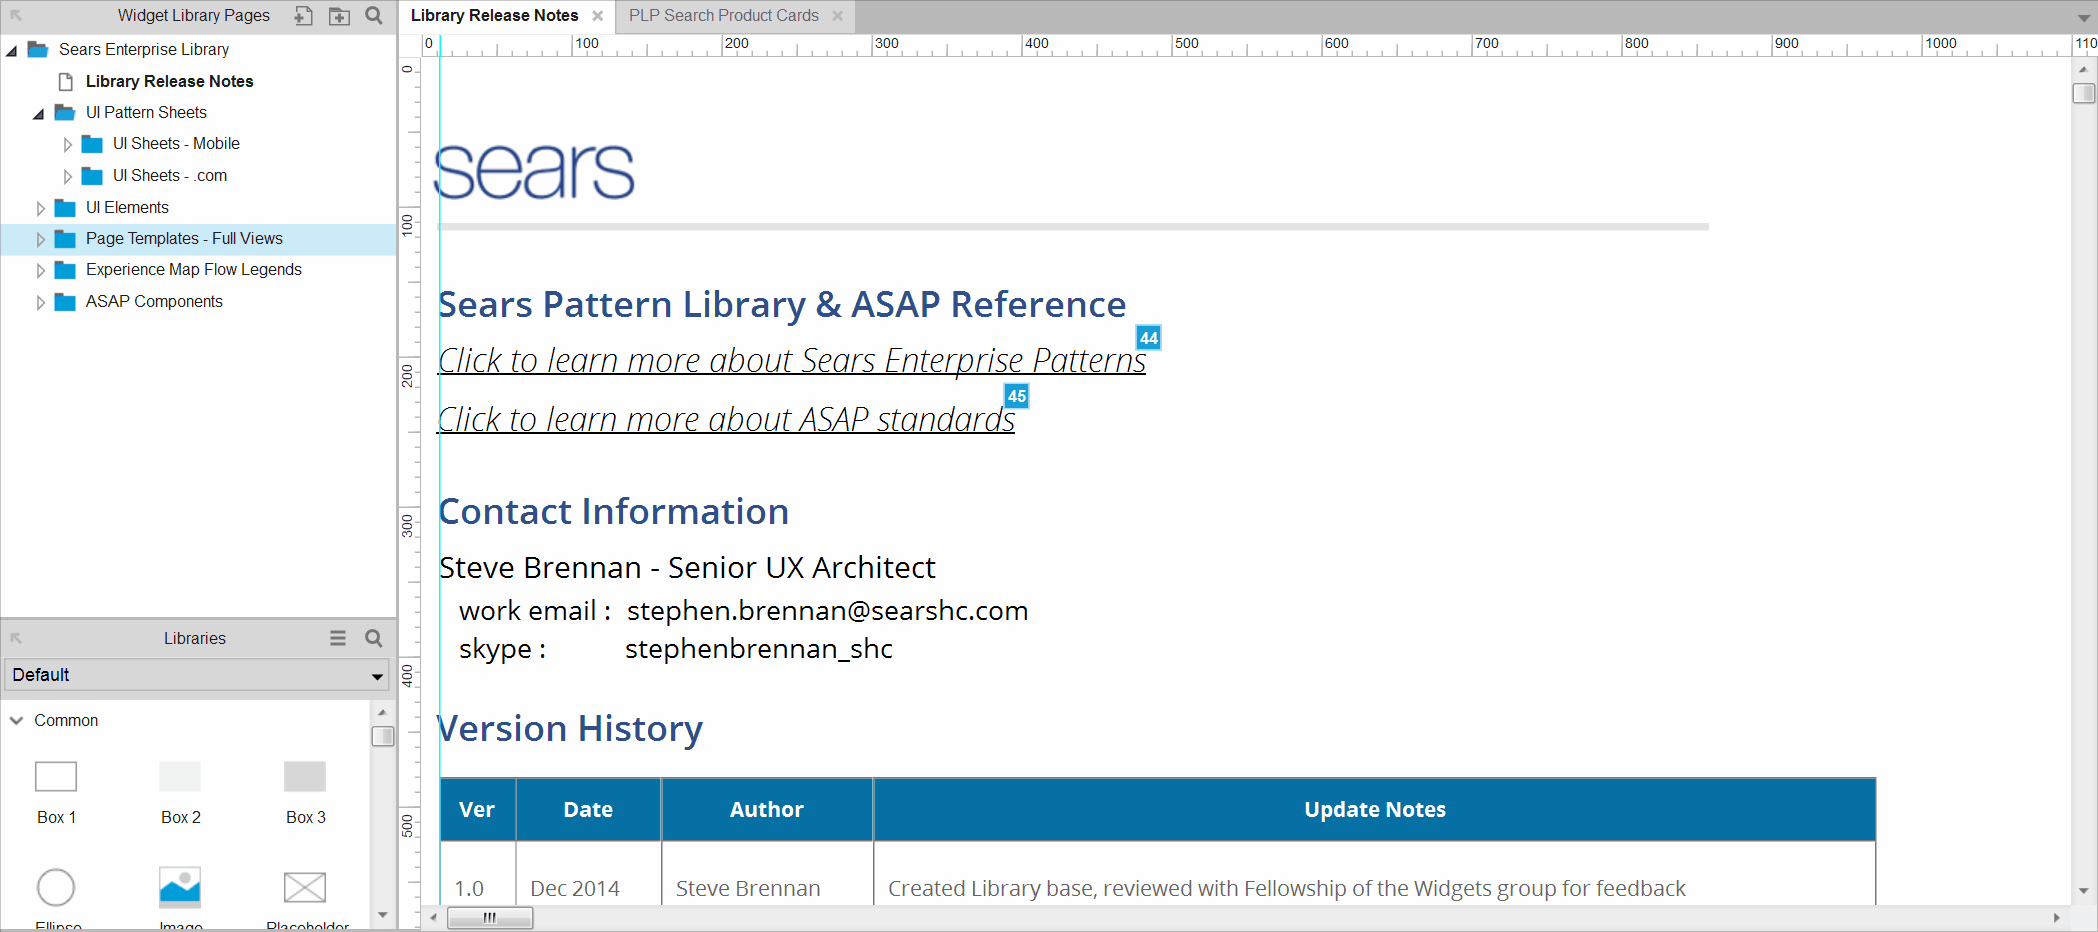Switch to PLP Search Product Cards tab
The width and height of the screenshot is (2098, 932).
(x=723, y=16)
